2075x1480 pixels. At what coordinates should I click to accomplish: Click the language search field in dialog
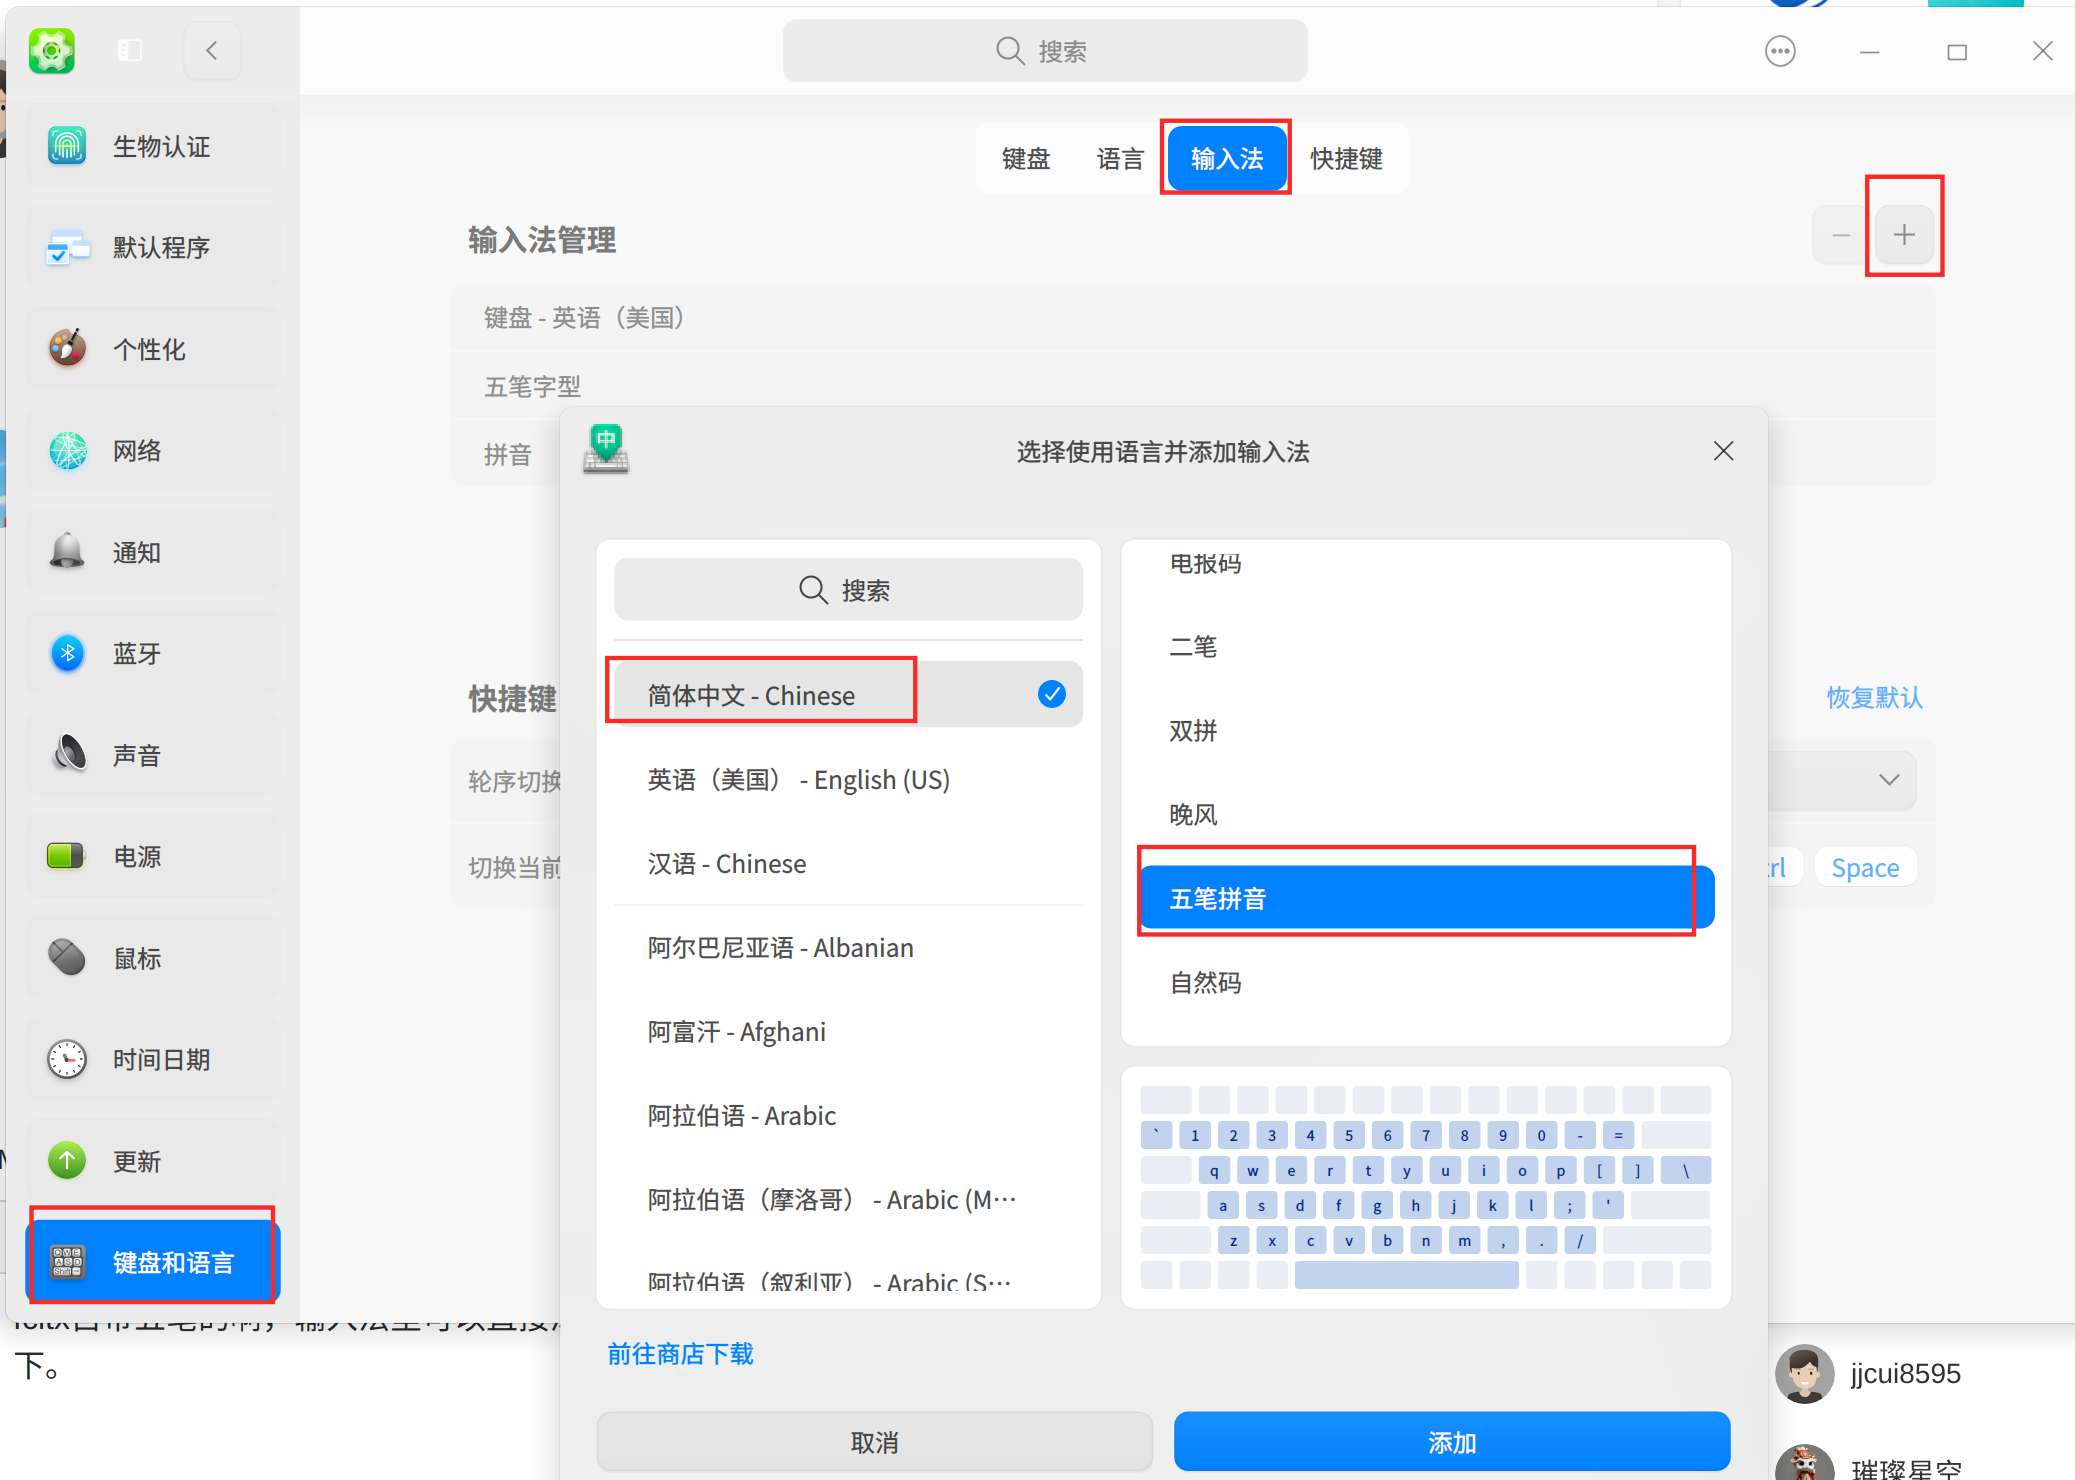847,590
